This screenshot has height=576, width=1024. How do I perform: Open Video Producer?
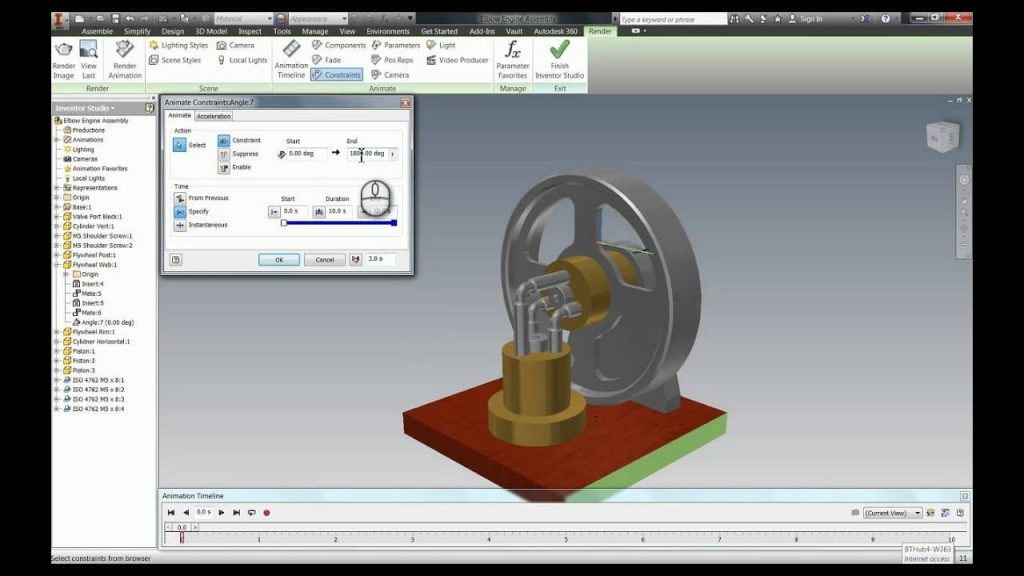pyautogui.click(x=457, y=60)
